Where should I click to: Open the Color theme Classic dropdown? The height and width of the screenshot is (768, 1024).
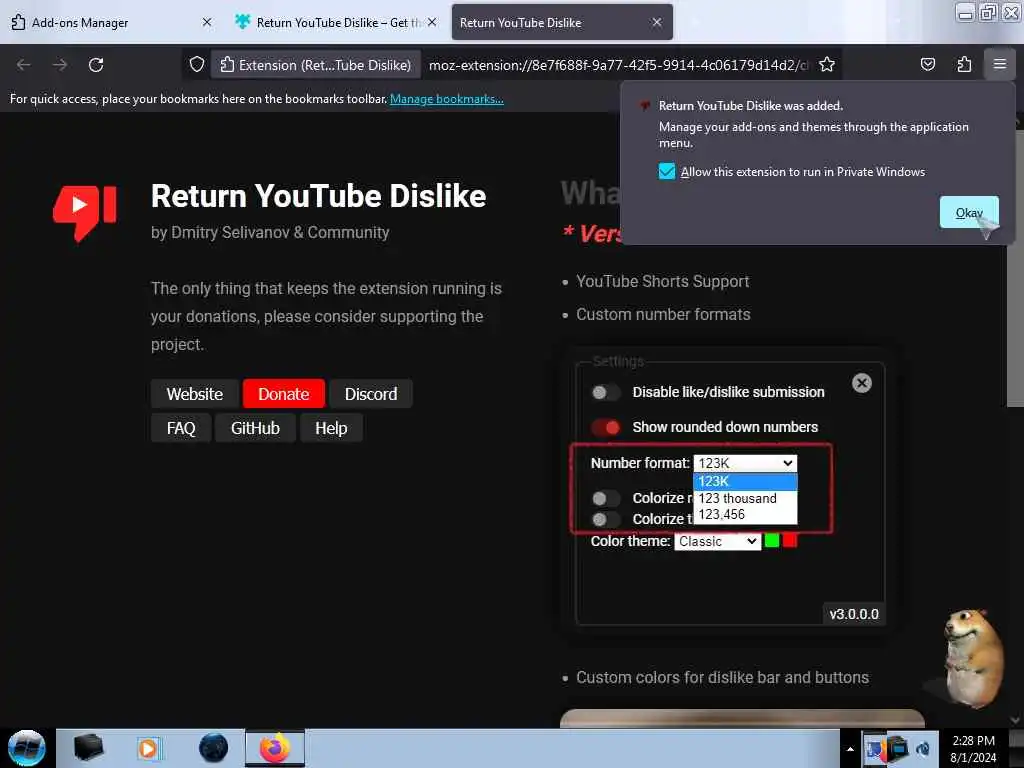pos(718,541)
